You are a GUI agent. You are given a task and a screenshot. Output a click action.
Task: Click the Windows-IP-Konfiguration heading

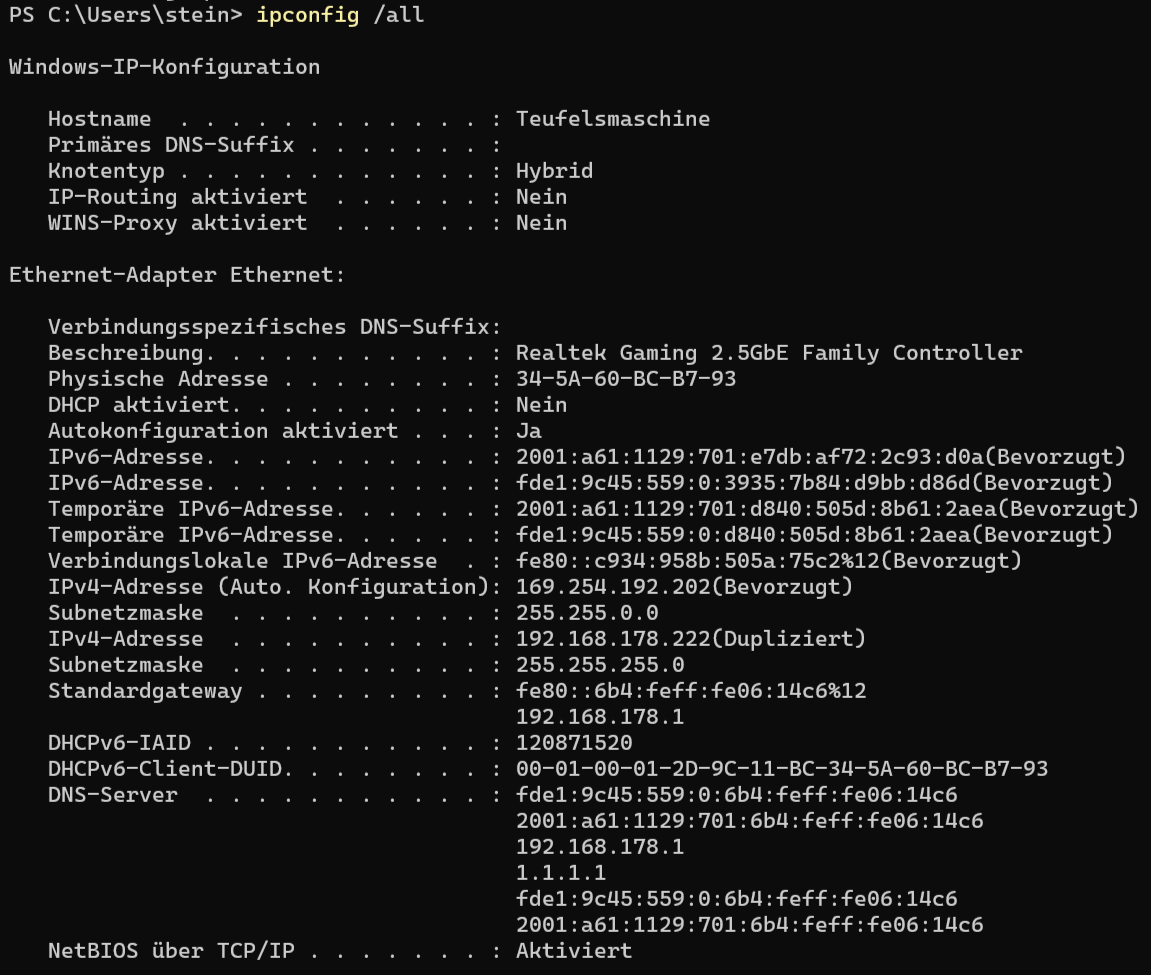164,67
